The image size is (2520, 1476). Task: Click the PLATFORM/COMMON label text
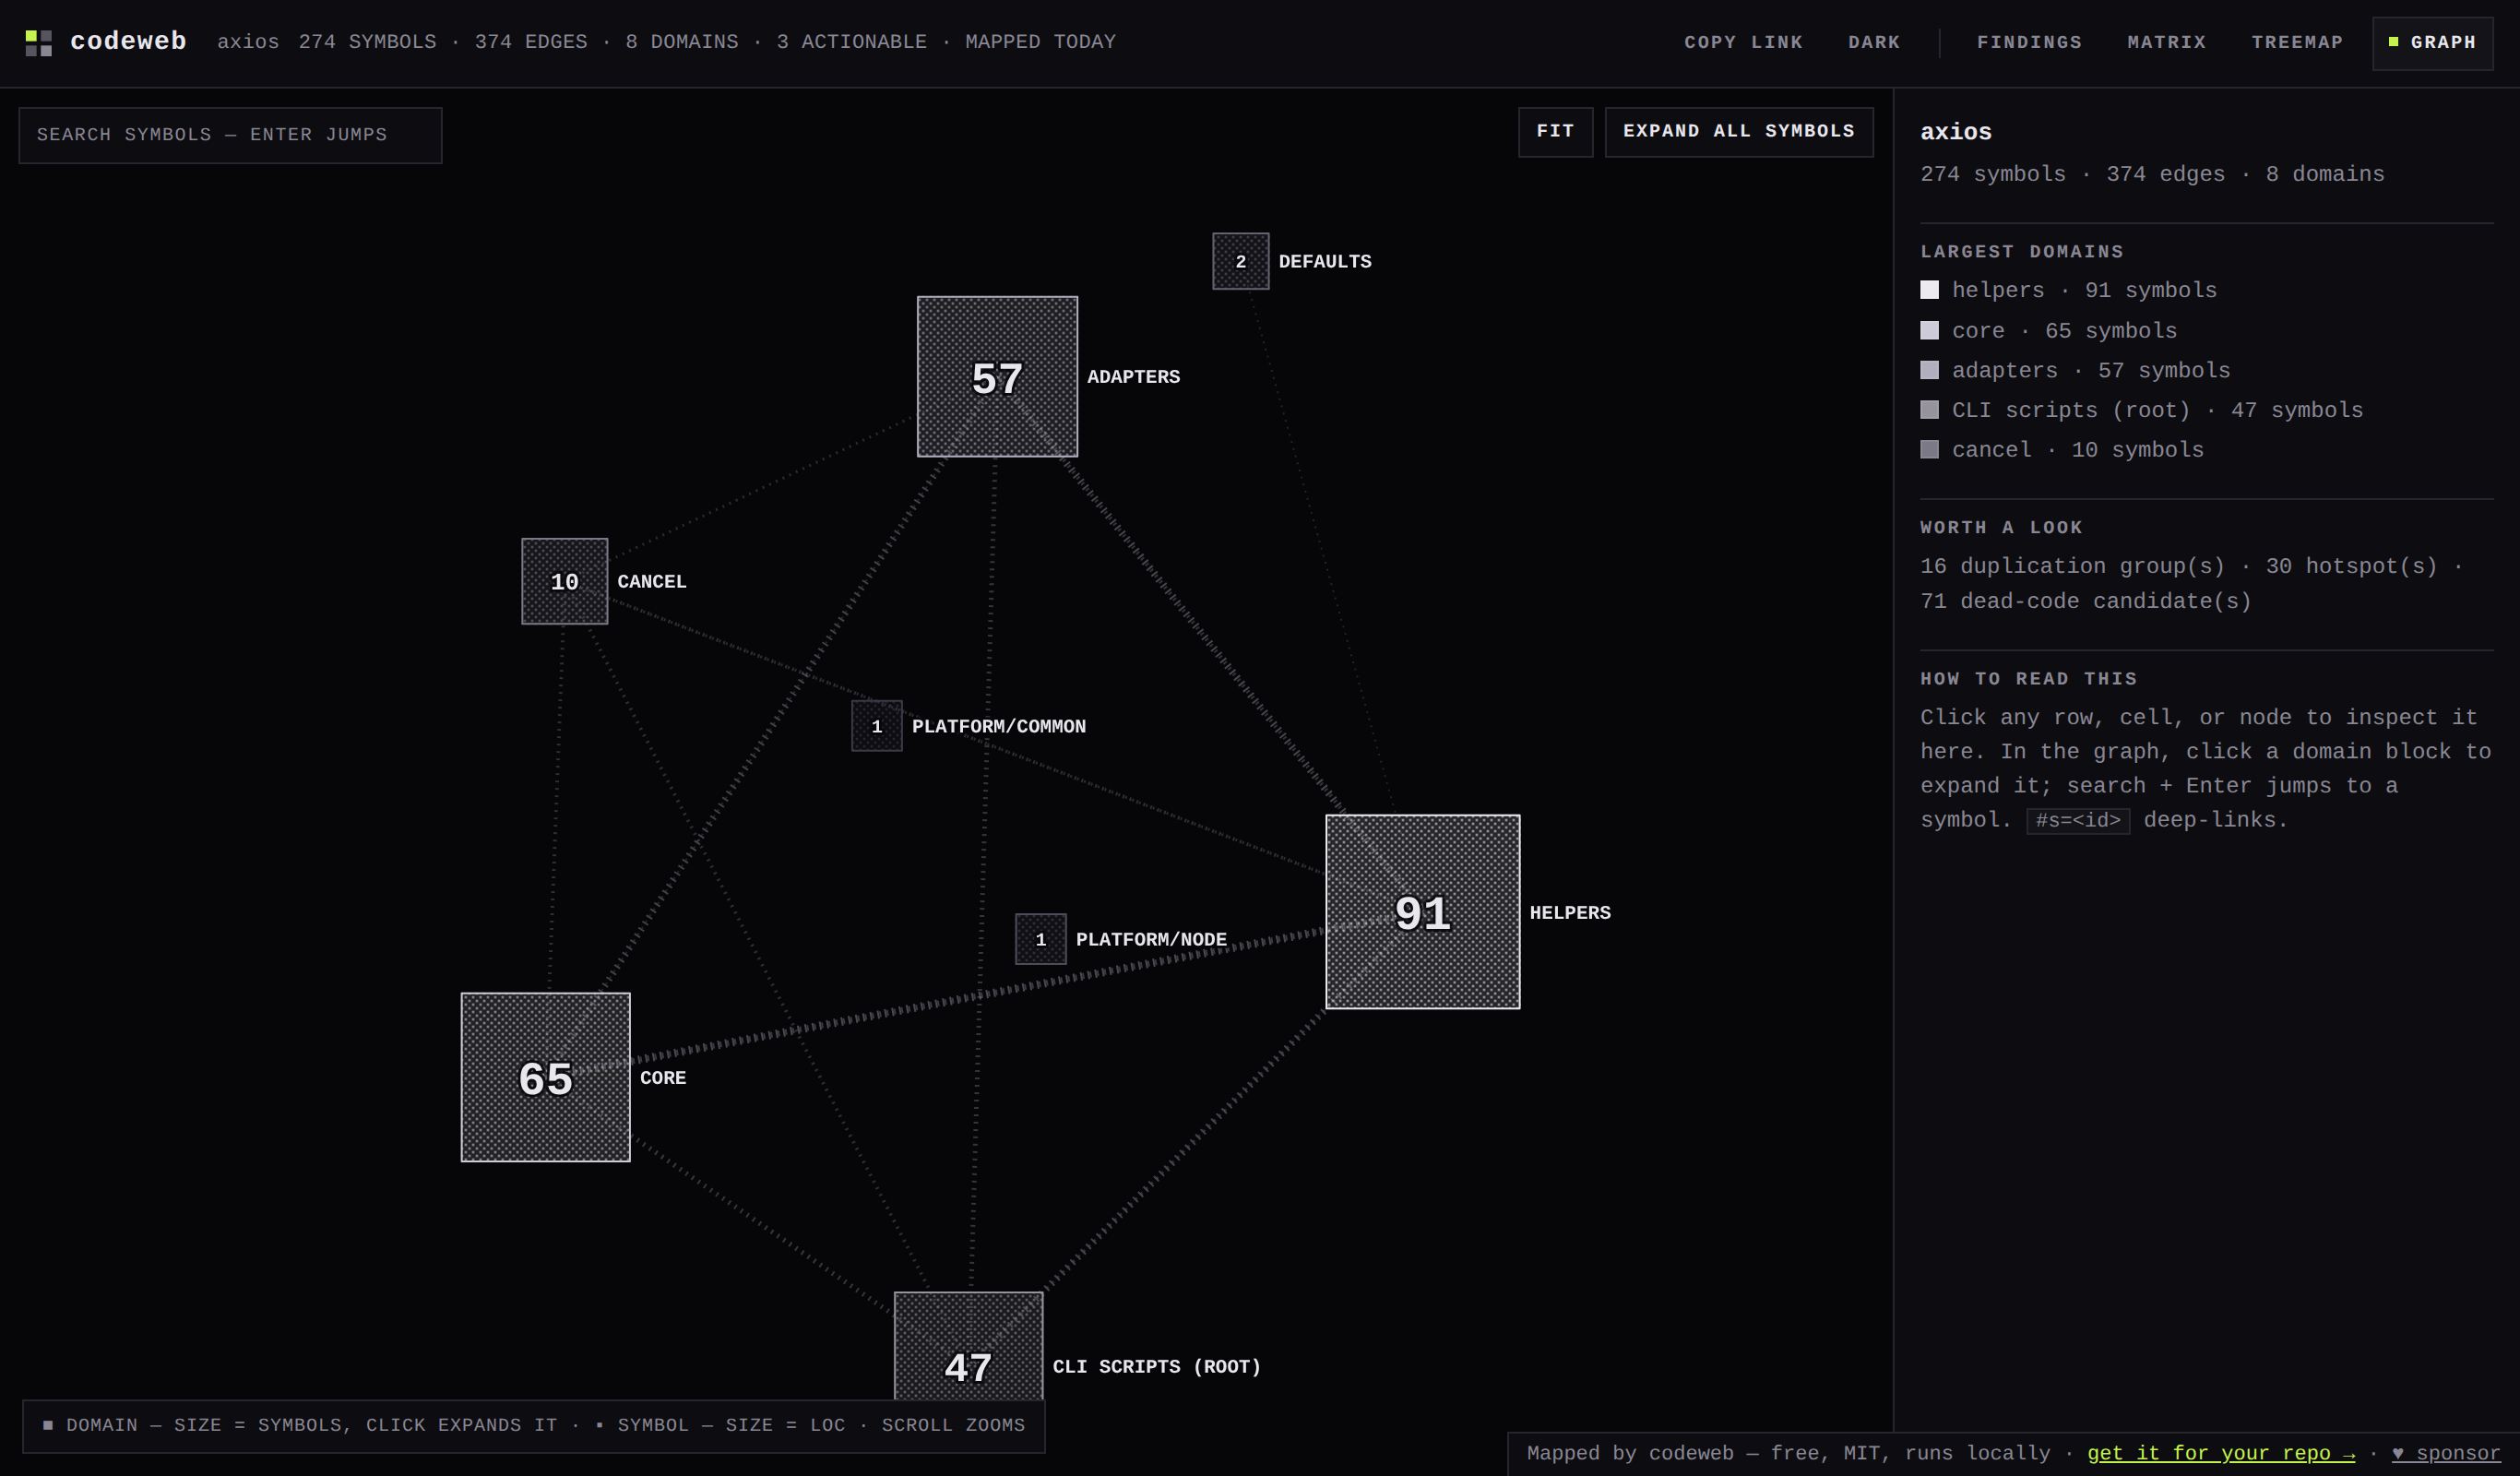point(999,727)
